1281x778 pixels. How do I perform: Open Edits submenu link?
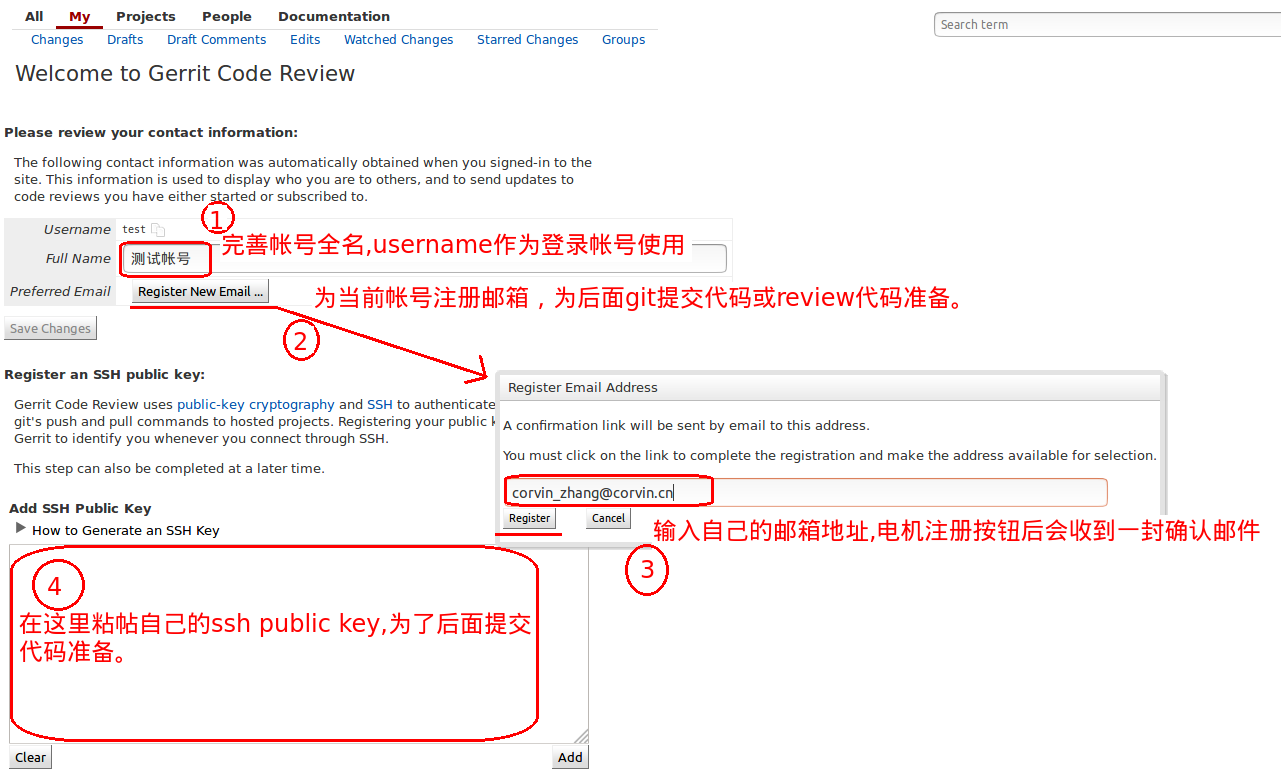(x=305, y=40)
